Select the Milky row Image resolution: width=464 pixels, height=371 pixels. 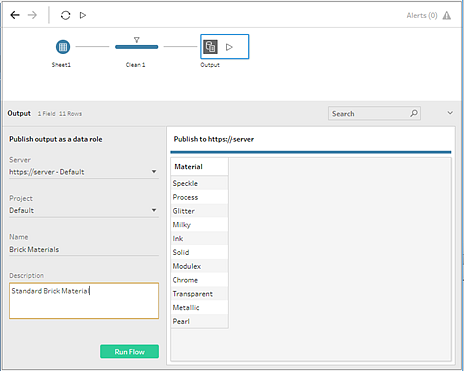pyautogui.click(x=199, y=225)
